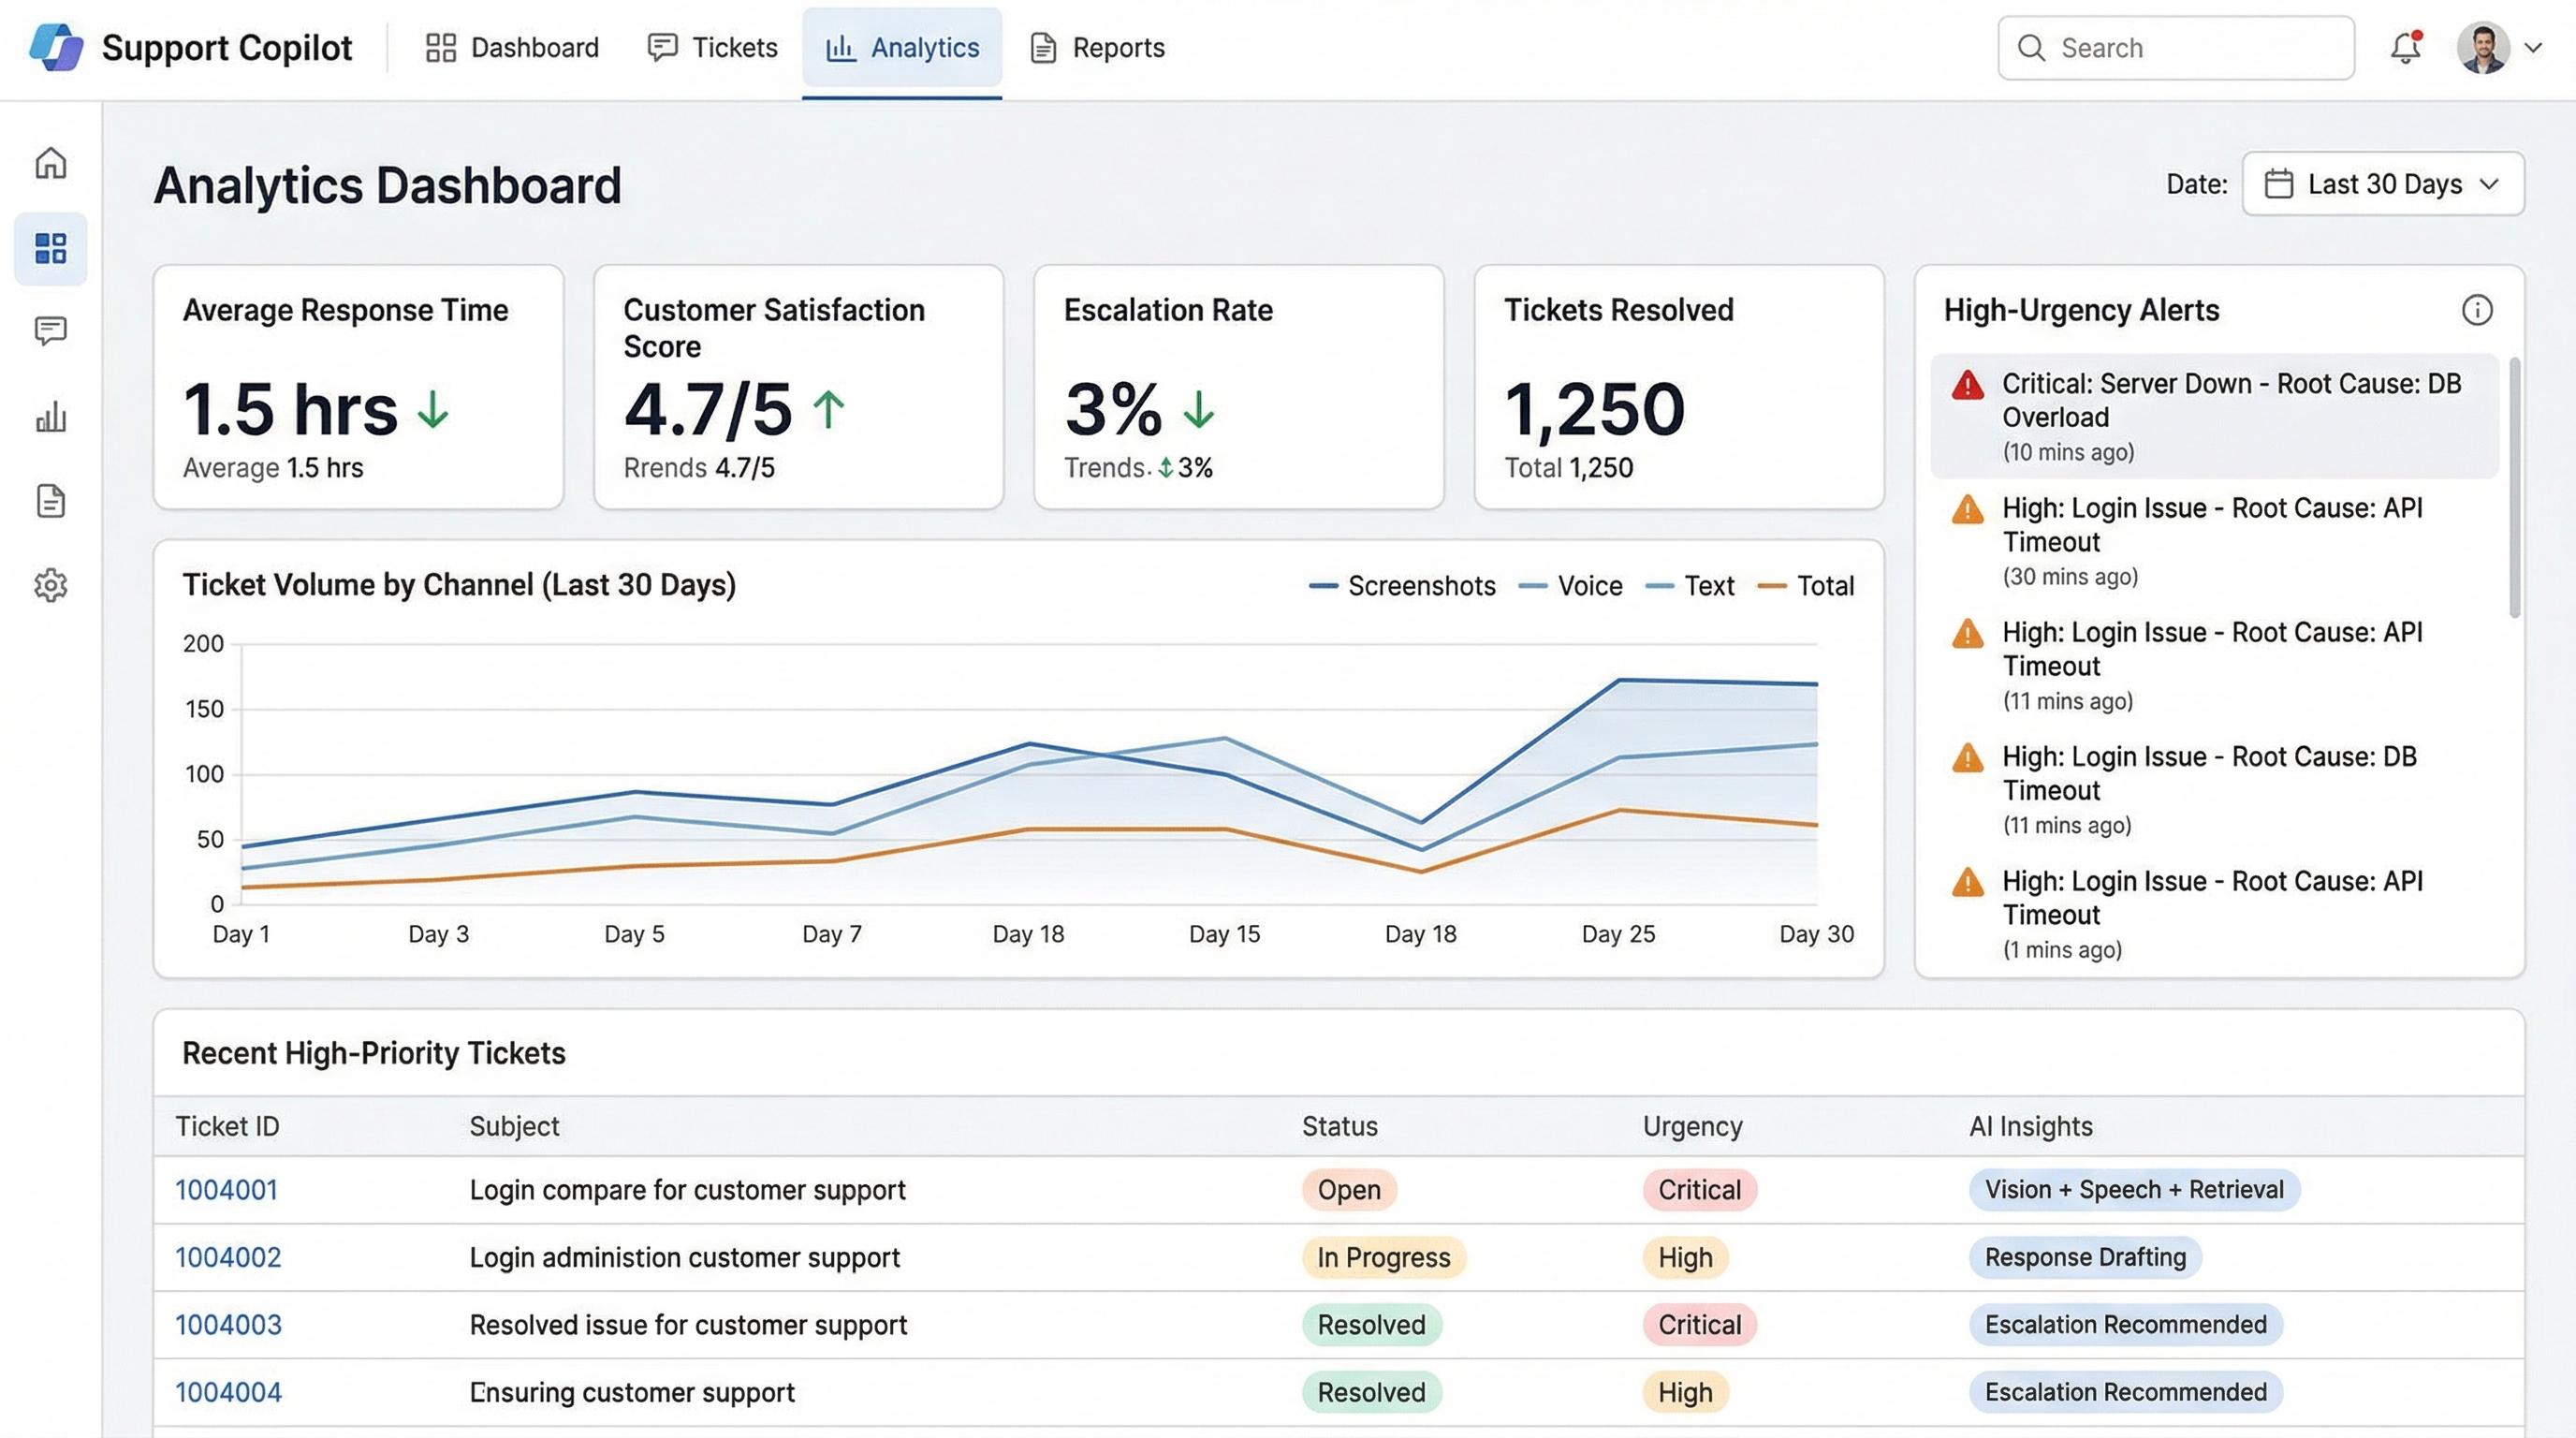Open the Last 30 Days date dropdown
Image resolution: width=2576 pixels, height=1438 pixels.
[x=2382, y=184]
